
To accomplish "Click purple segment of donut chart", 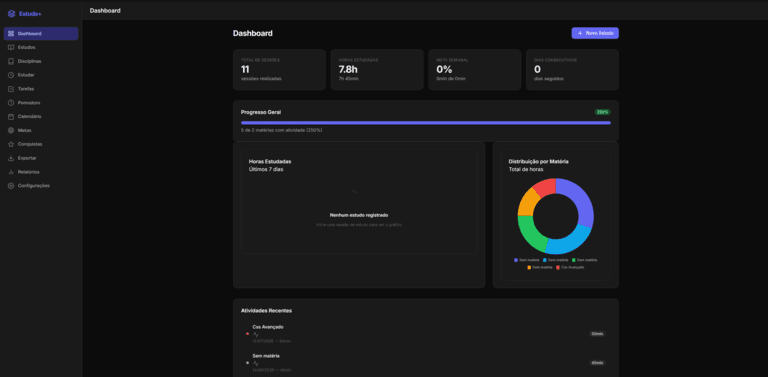I will point(579,200).
